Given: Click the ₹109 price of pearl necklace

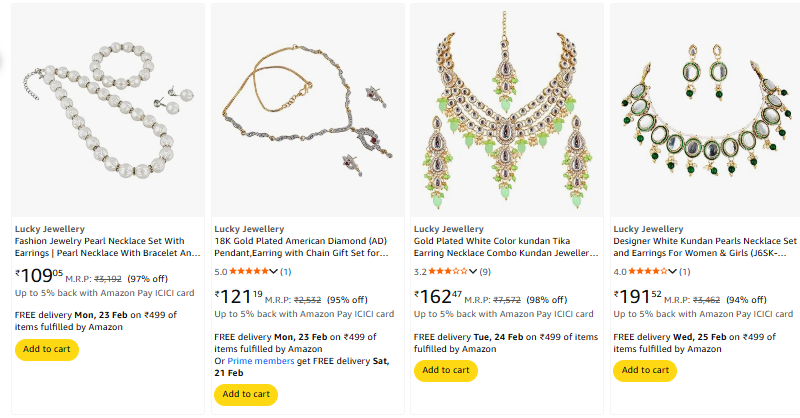Looking at the screenshot, I should pyautogui.click(x=40, y=275).
